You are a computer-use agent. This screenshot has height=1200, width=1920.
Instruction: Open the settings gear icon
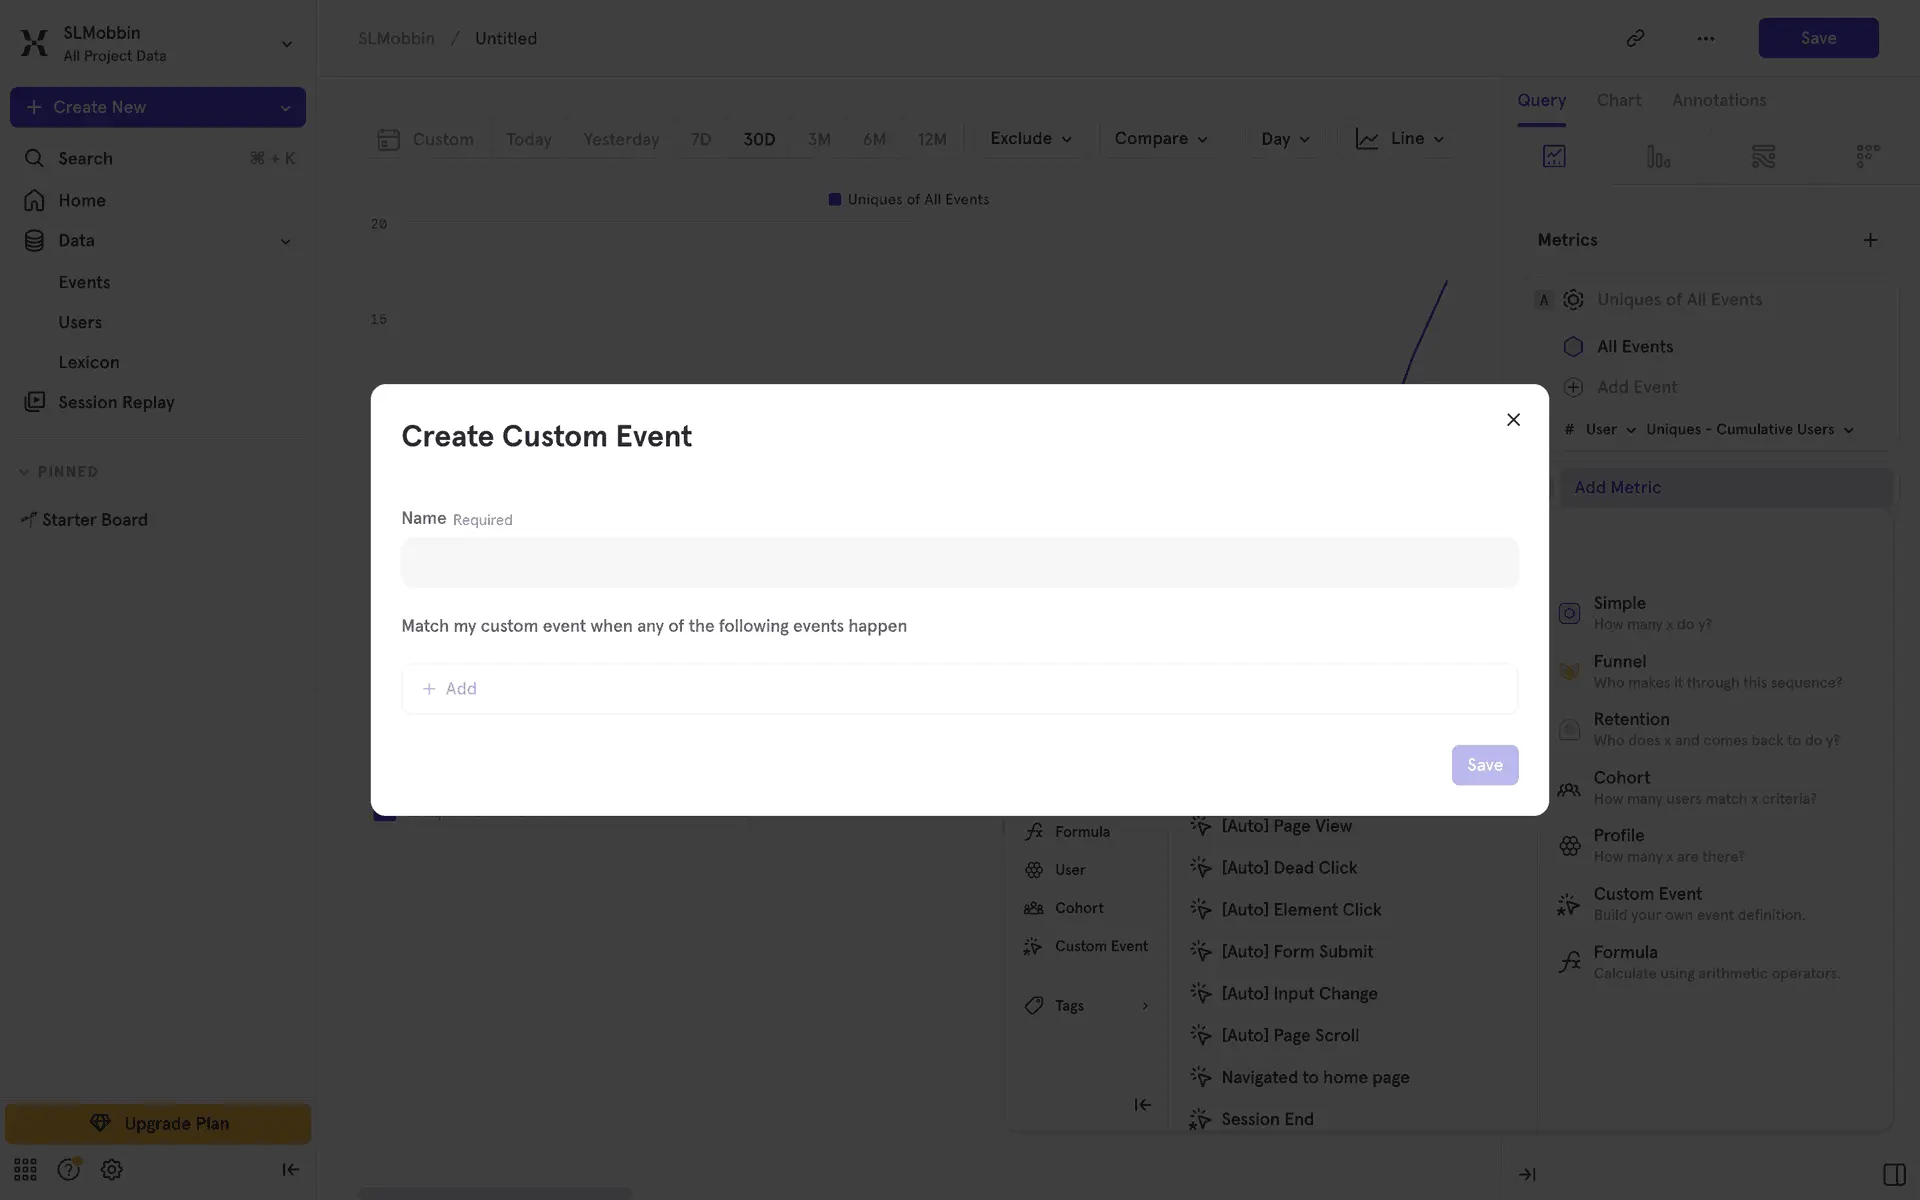point(112,1169)
